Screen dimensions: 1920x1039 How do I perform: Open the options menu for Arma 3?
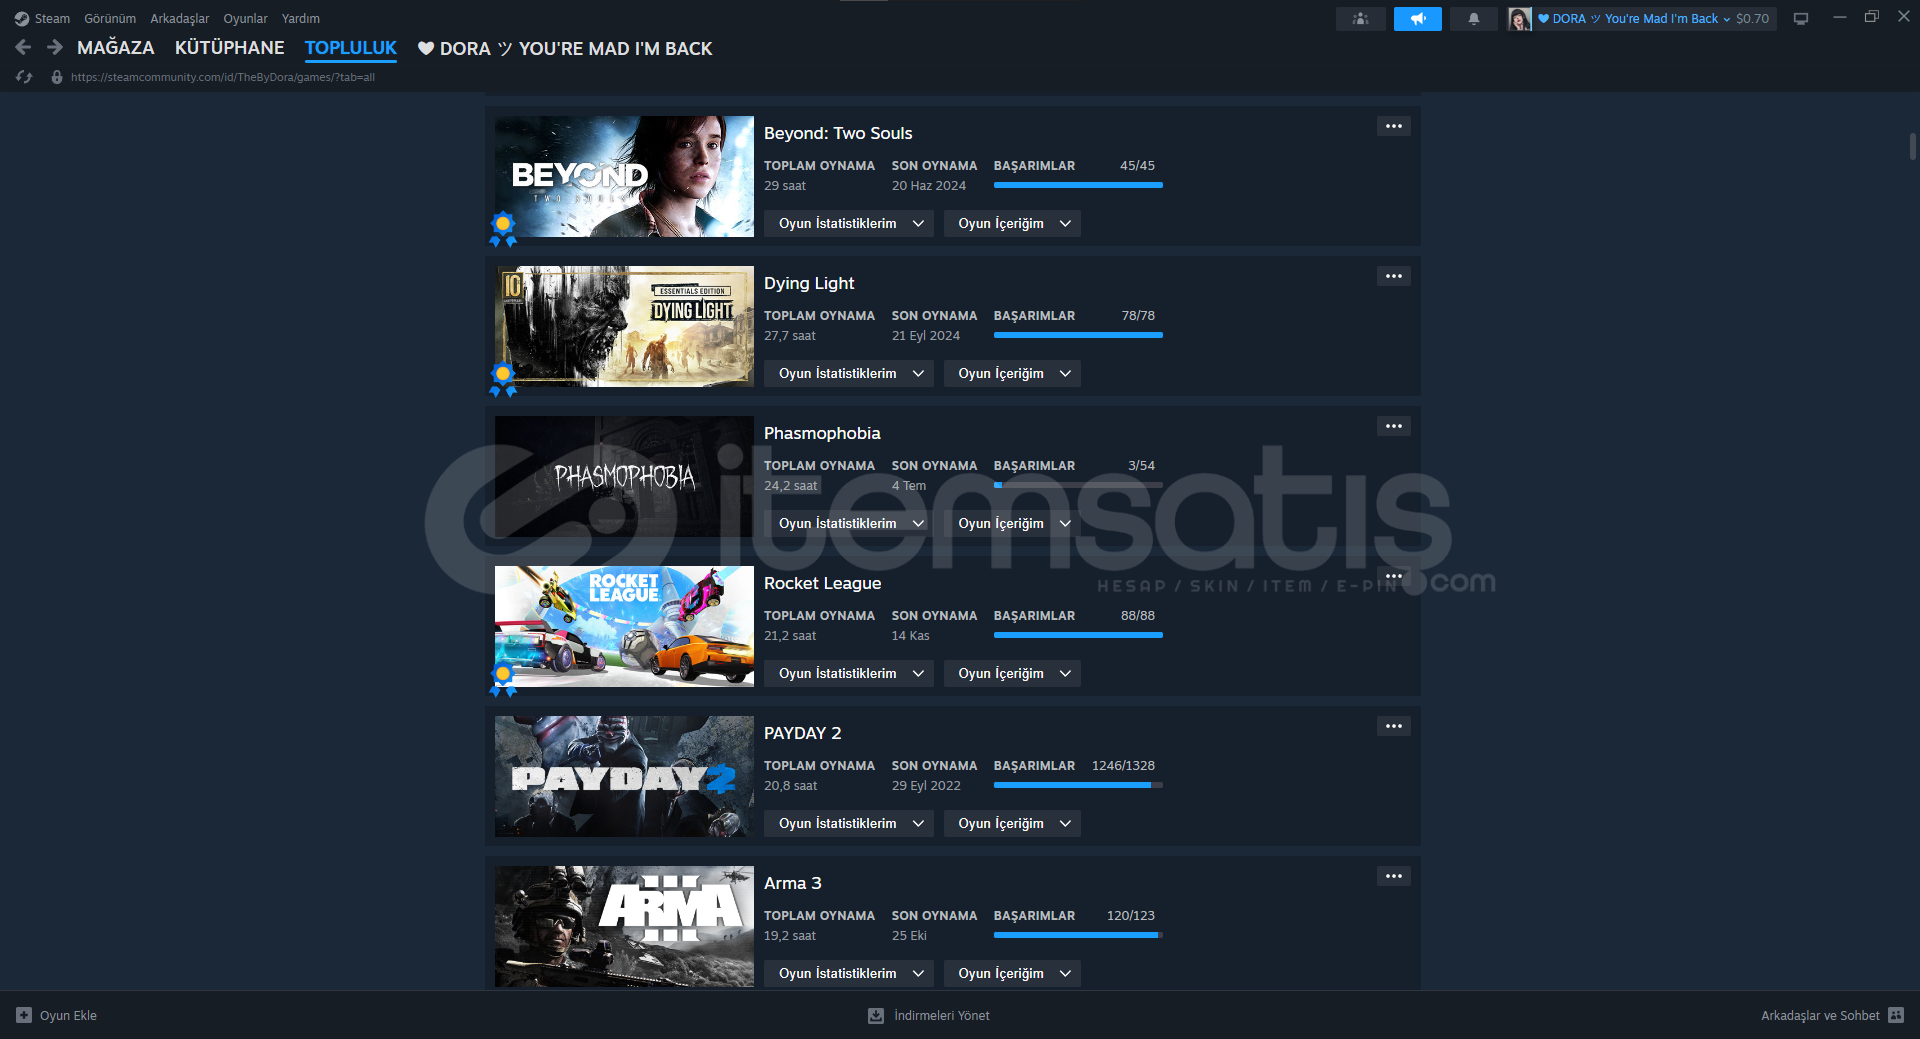click(x=1394, y=876)
